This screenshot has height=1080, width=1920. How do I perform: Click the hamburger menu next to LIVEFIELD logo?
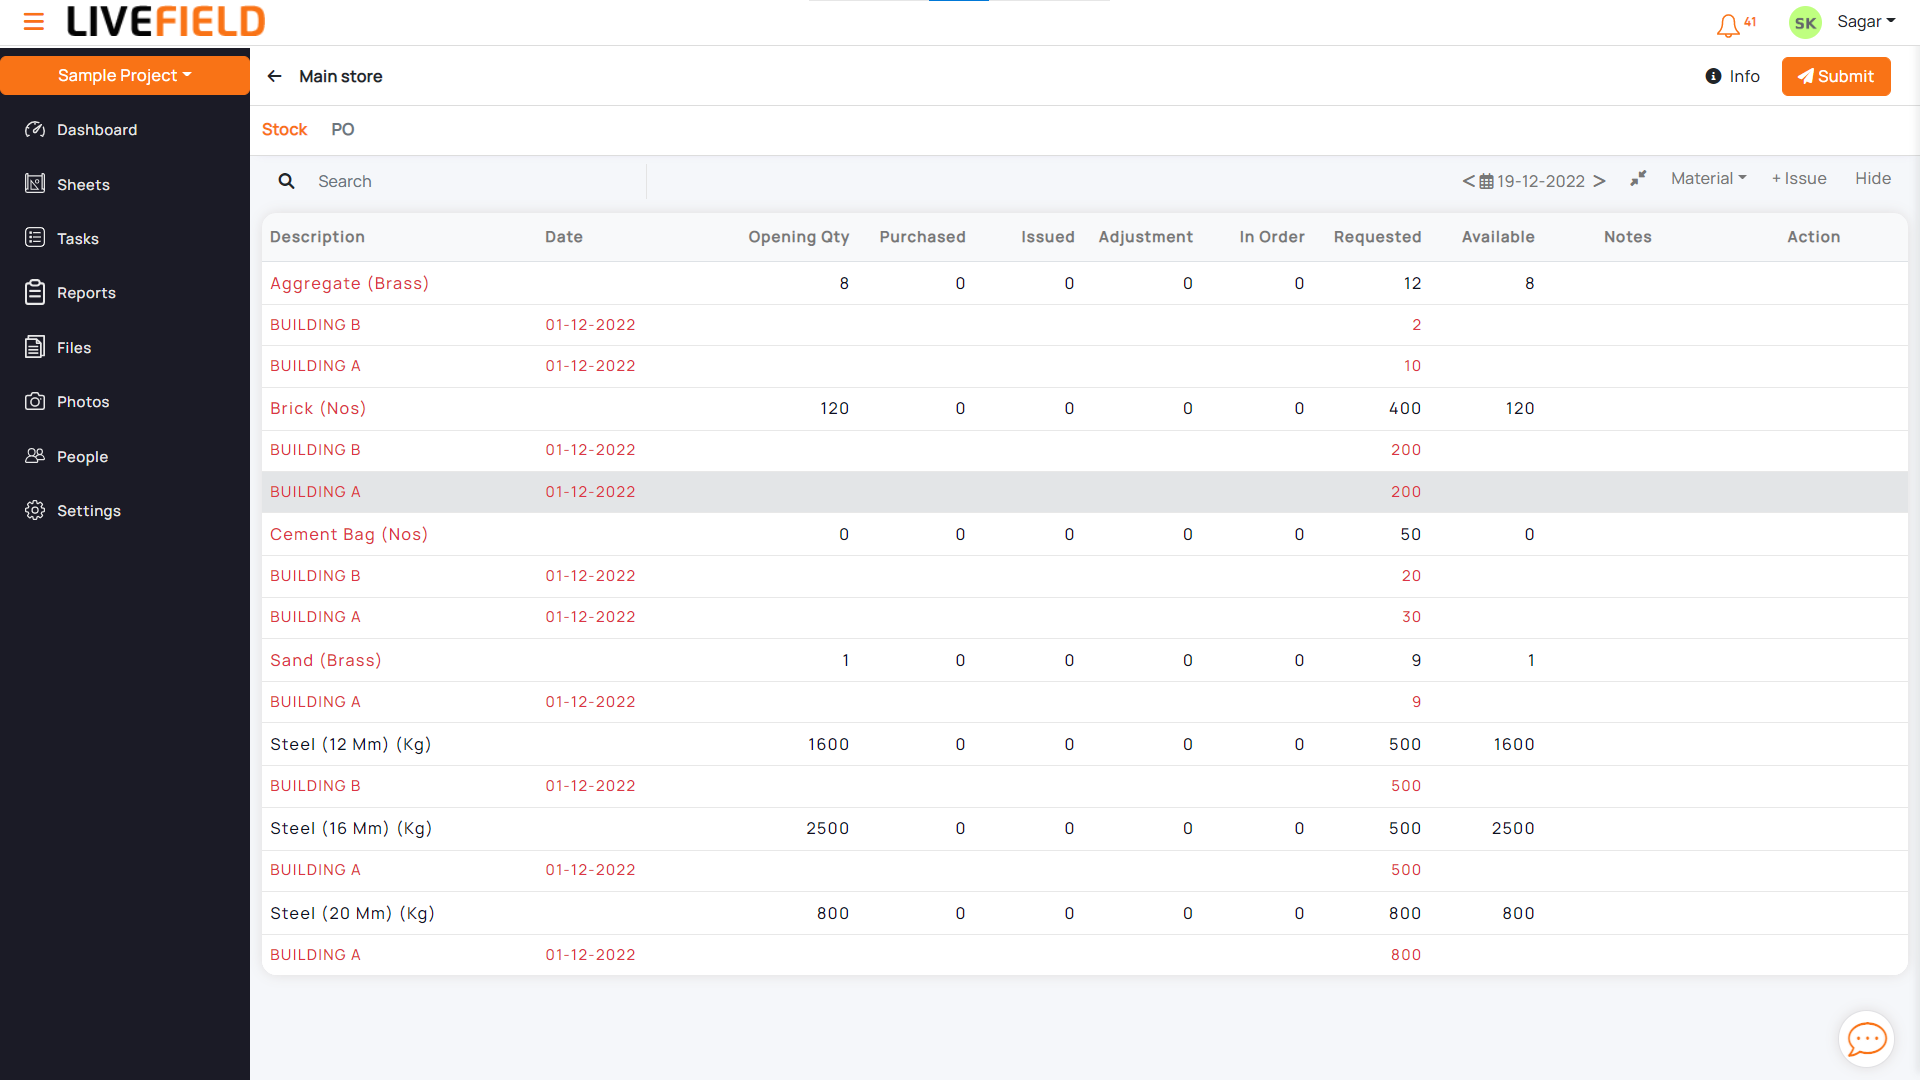(x=33, y=22)
